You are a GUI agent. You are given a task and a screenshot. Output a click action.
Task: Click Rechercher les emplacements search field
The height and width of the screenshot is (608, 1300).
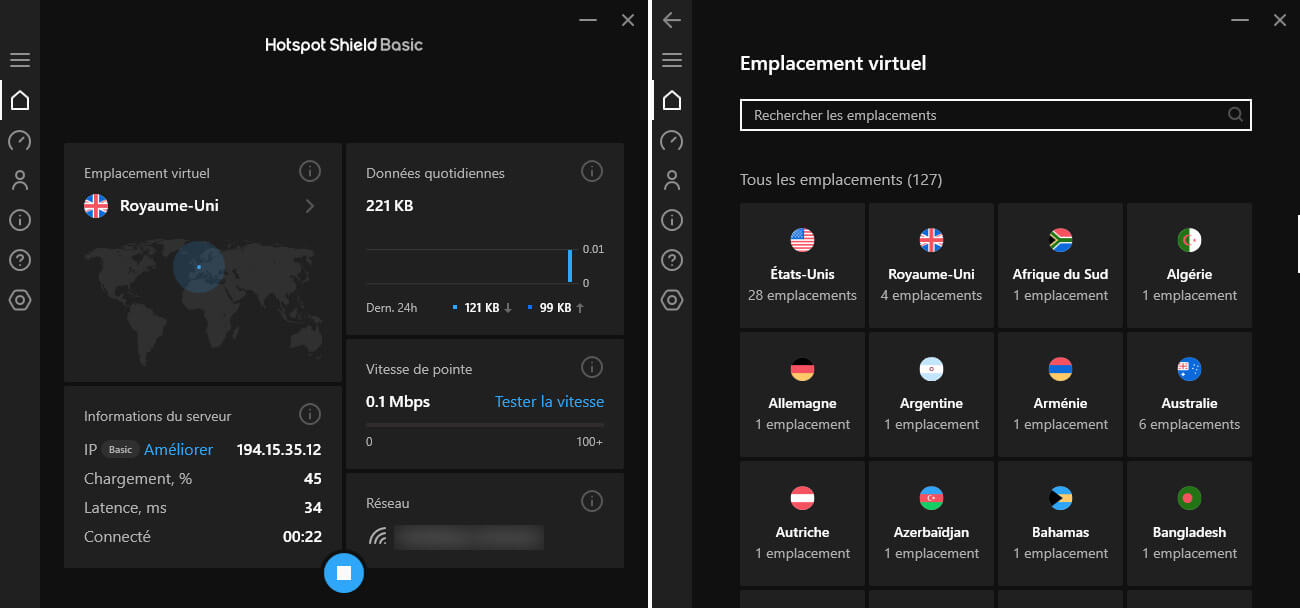pyautogui.click(x=995, y=115)
